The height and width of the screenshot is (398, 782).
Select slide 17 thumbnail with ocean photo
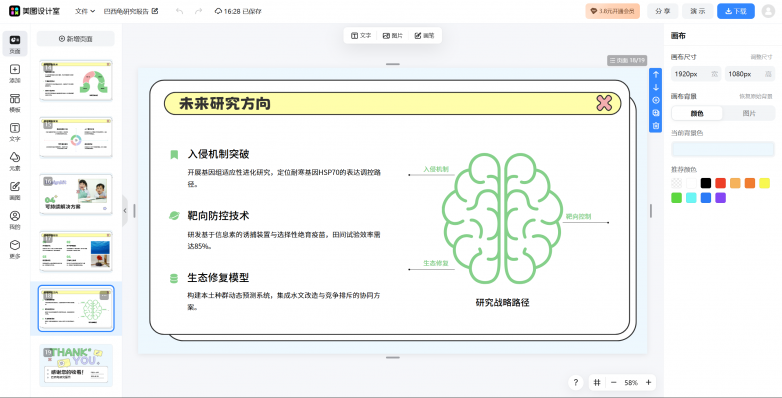tap(76, 251)
